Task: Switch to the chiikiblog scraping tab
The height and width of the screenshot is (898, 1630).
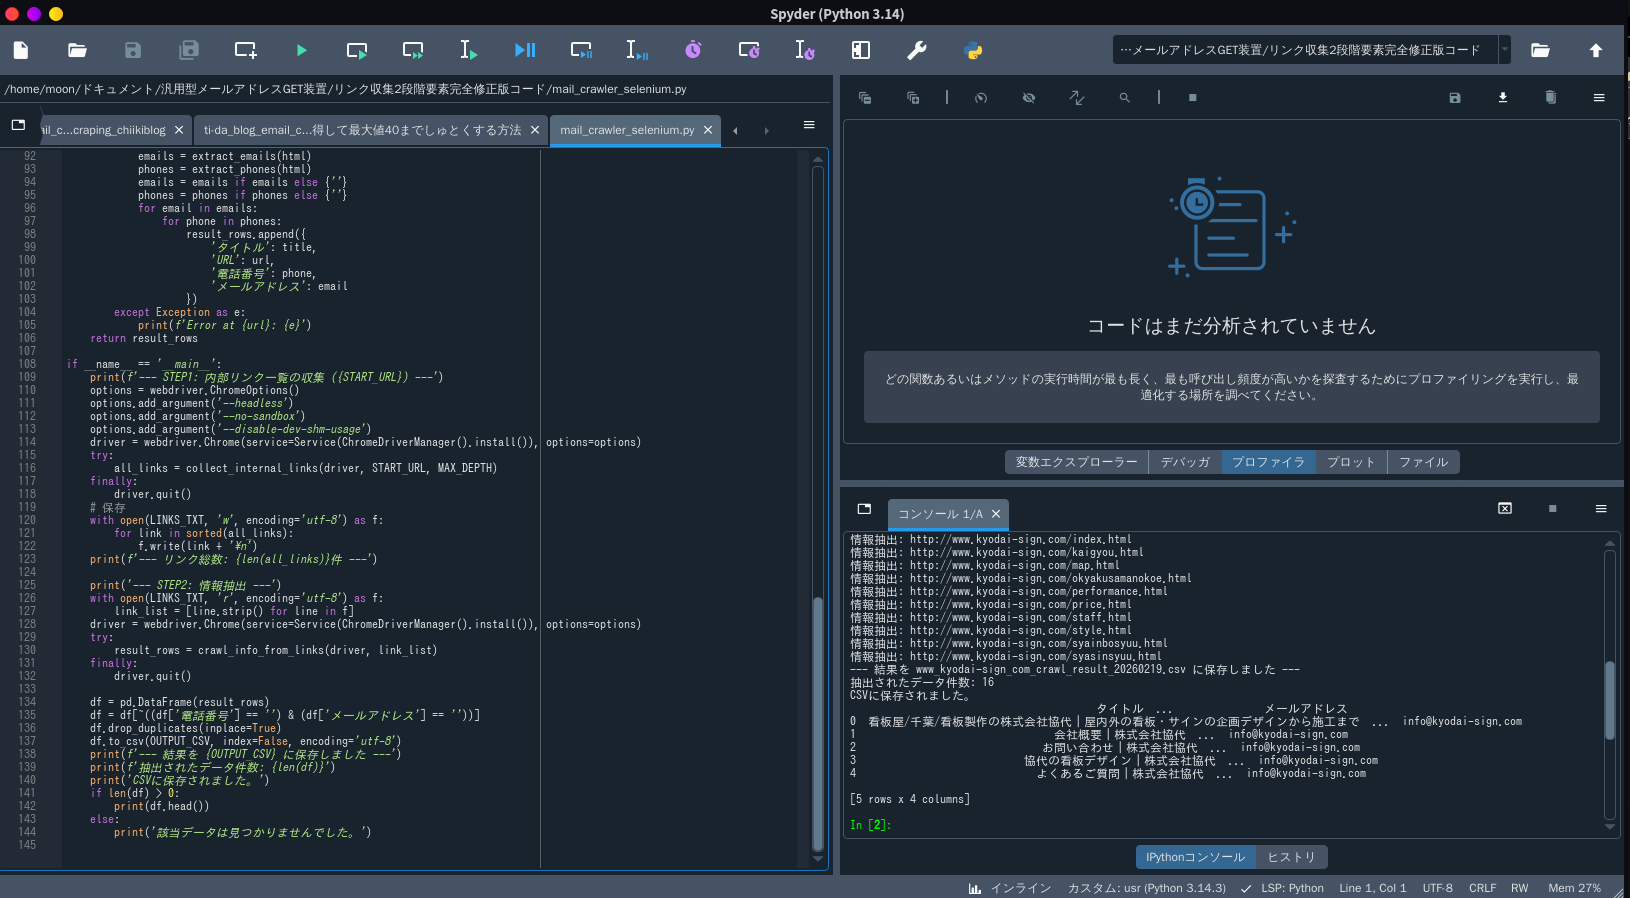Action: tap(105, 130)
